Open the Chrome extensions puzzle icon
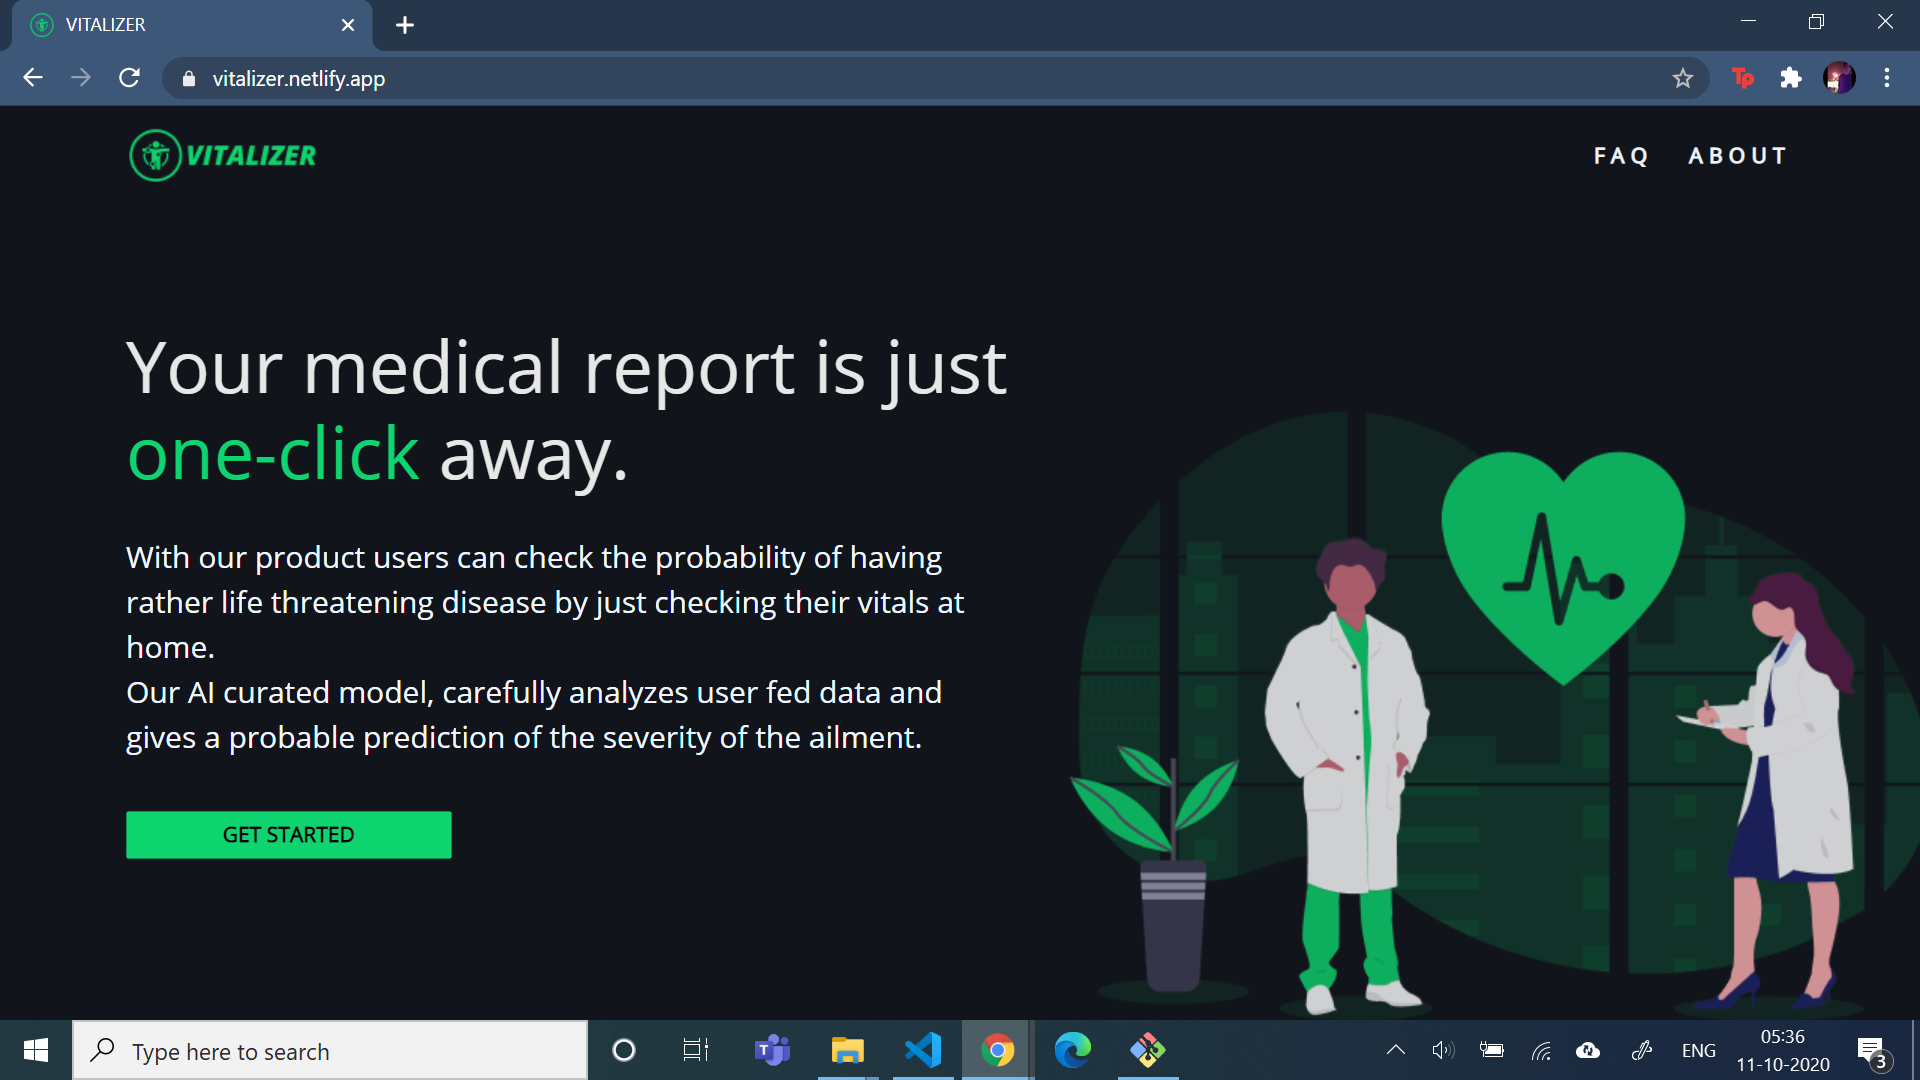 pyautogui.click(x=1791, y=78)
